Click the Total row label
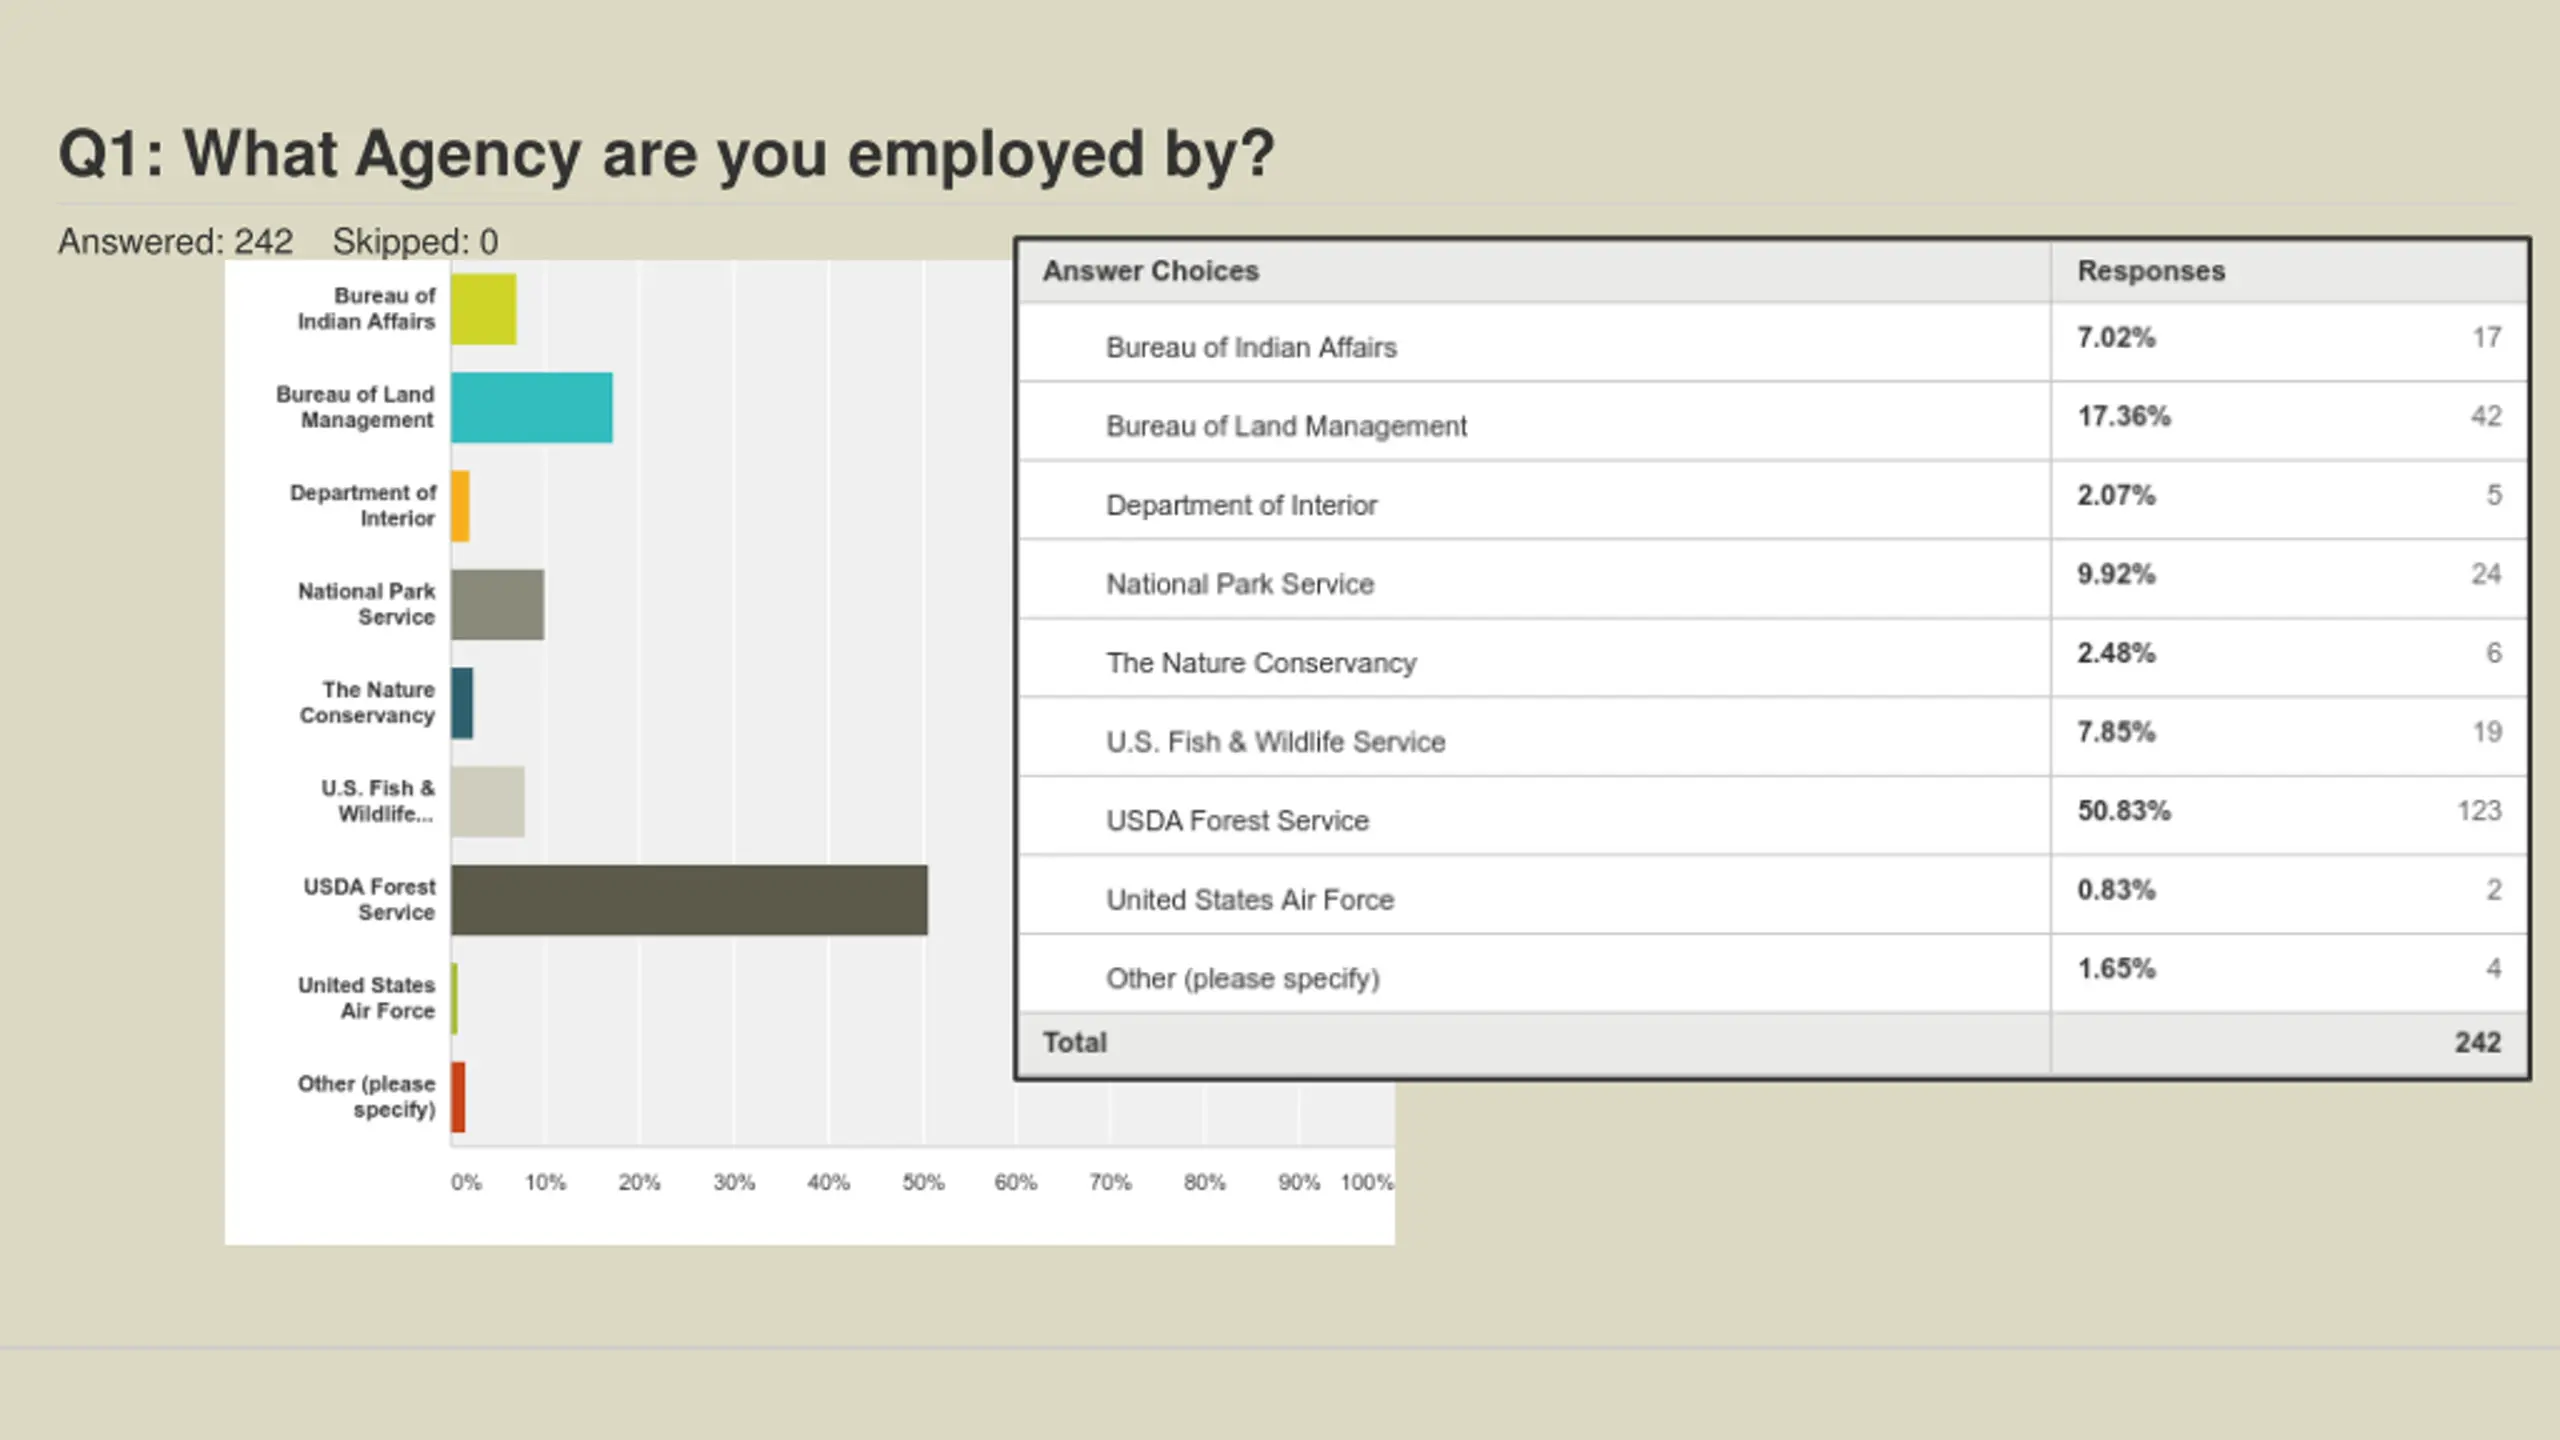 click(x=1075, y=1043)
